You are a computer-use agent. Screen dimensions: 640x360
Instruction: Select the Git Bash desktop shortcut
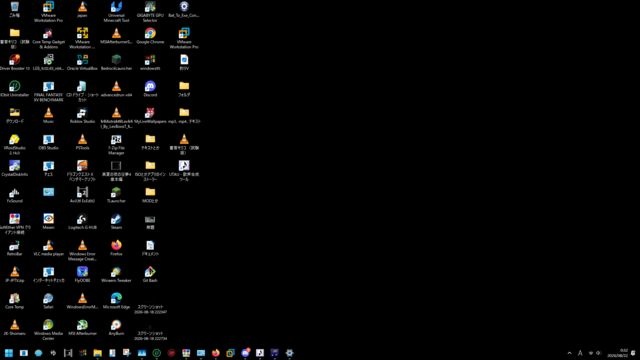150,274
